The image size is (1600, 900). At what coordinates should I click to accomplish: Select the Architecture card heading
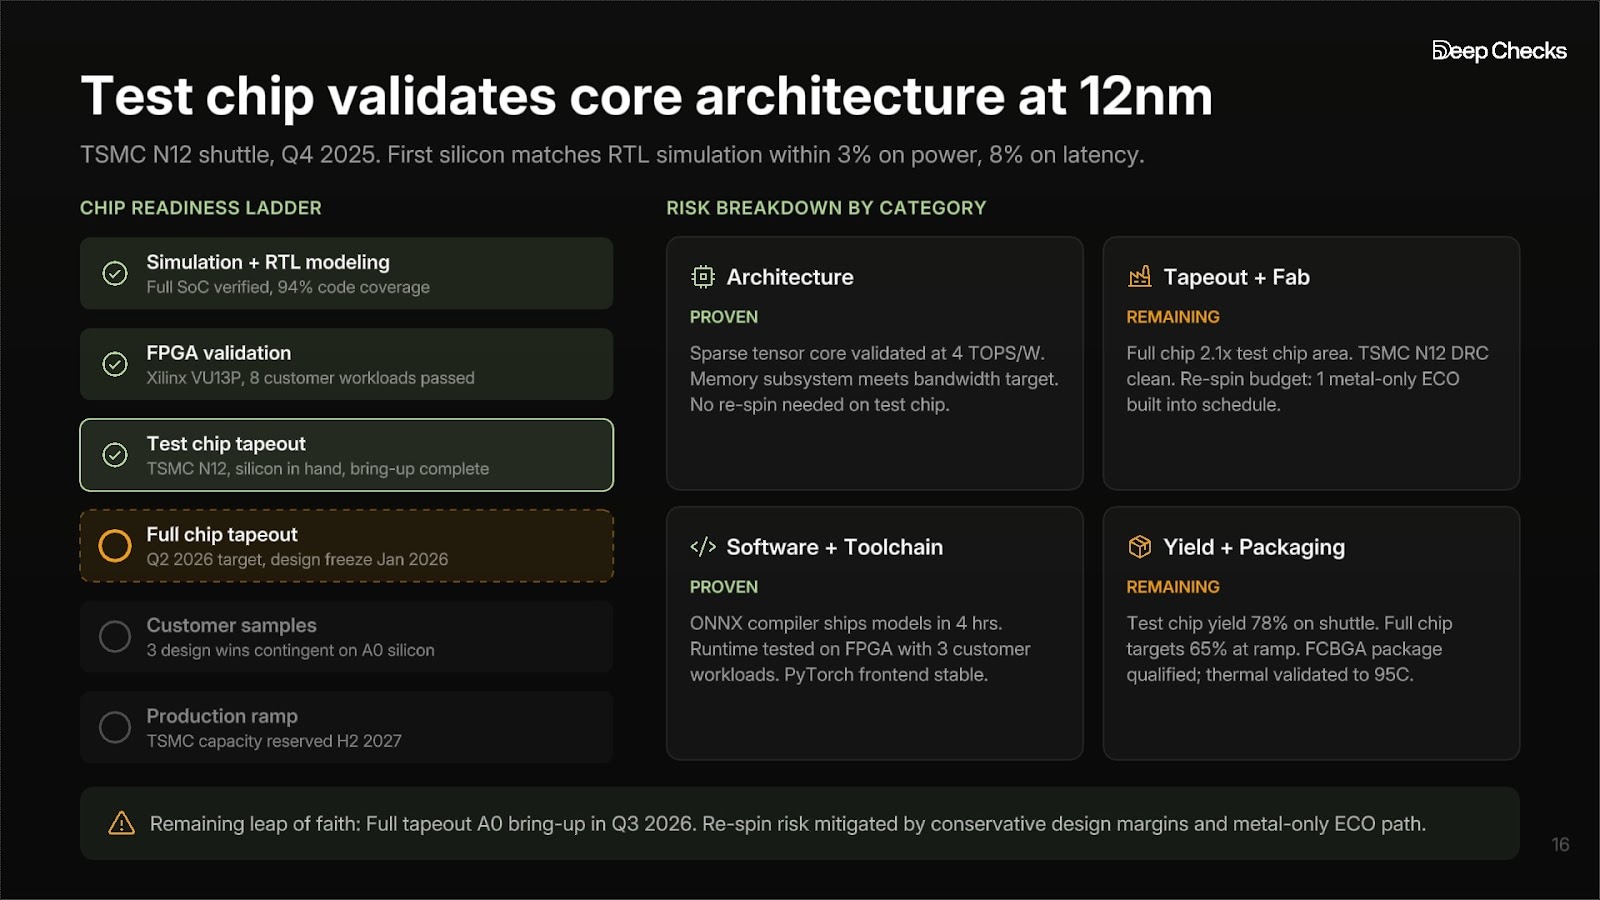click(x=790, y=277)
